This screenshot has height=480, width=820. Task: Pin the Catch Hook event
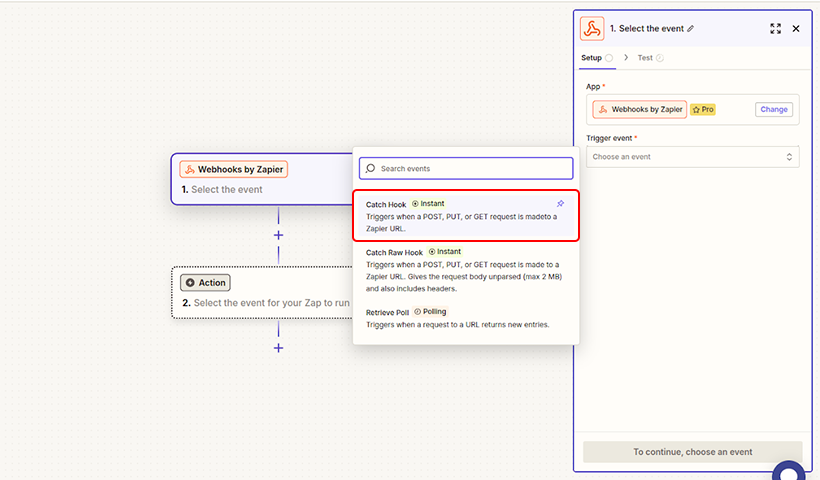[560, 203]
